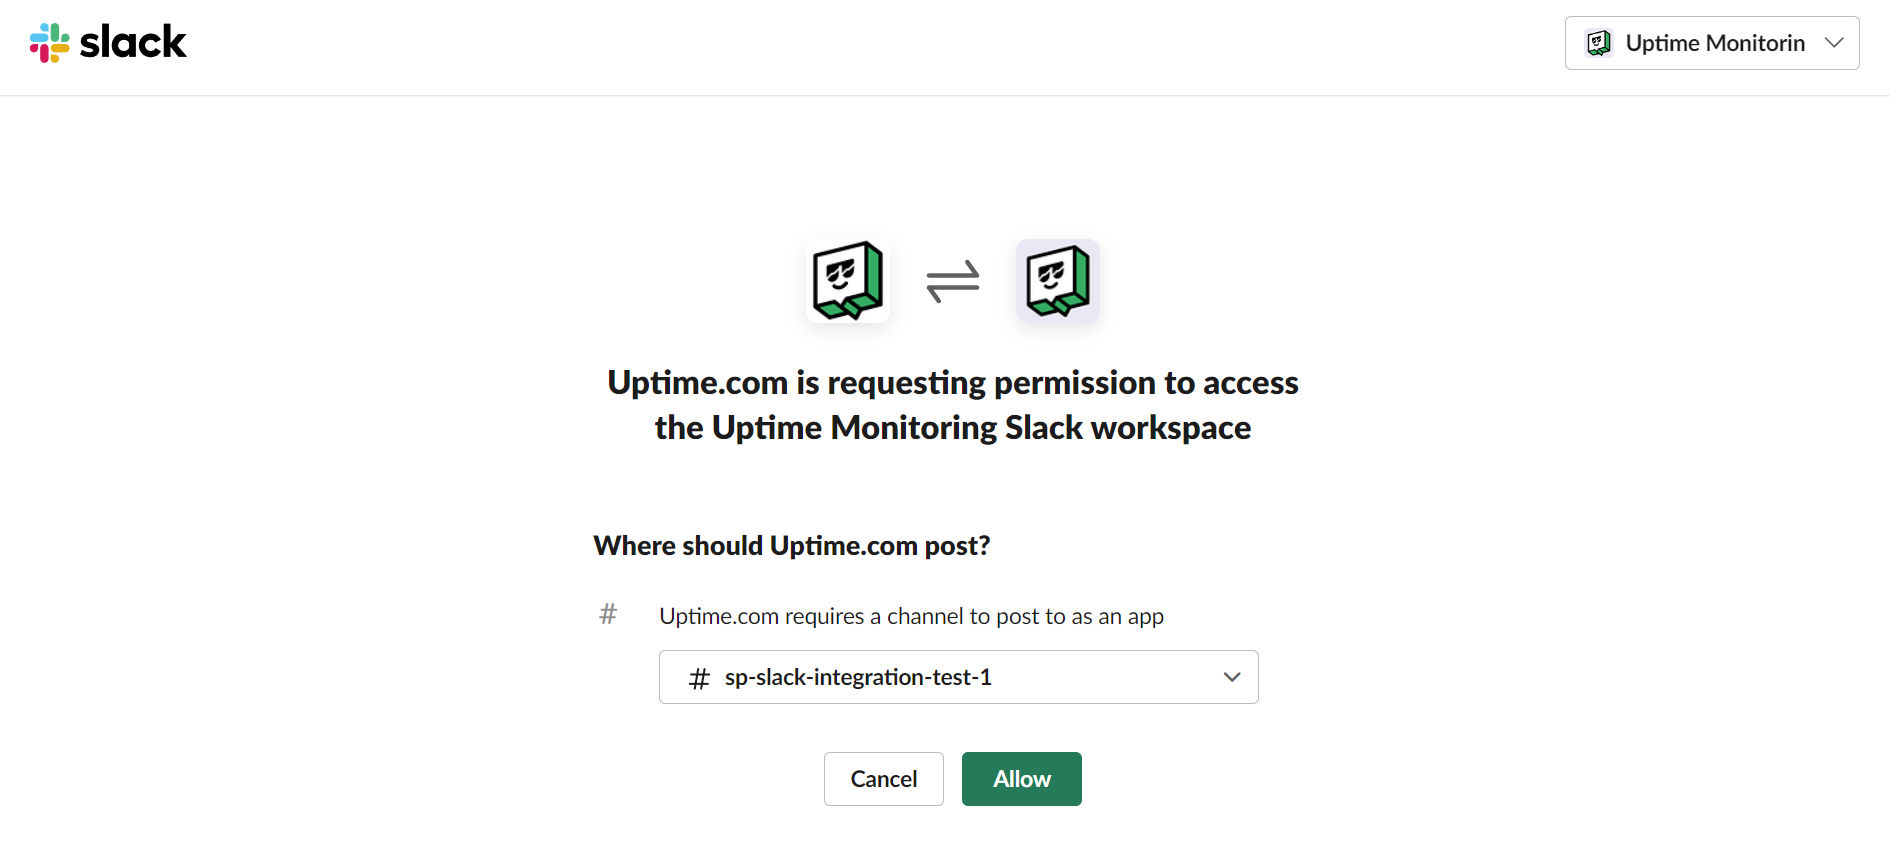Click the slack wordmark text

click(133, 43)
